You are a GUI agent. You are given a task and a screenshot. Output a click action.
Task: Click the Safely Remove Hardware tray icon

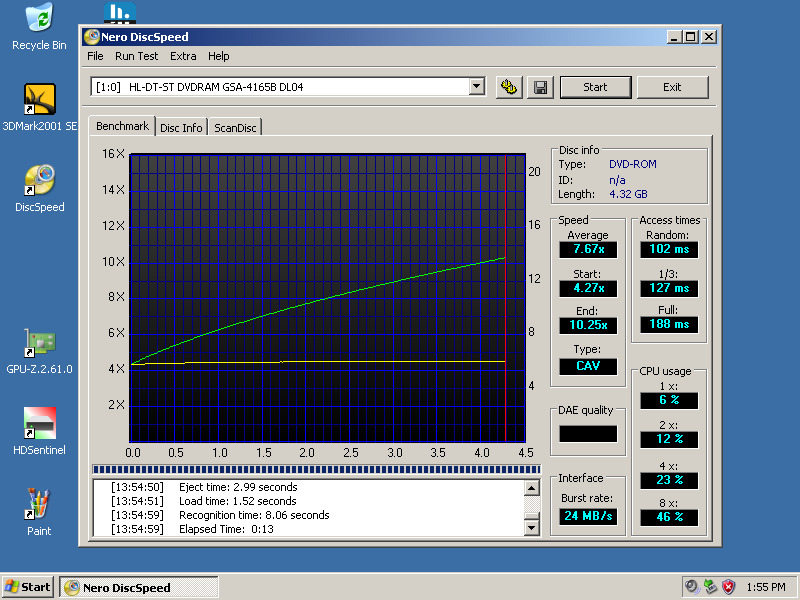pos(710,587)
